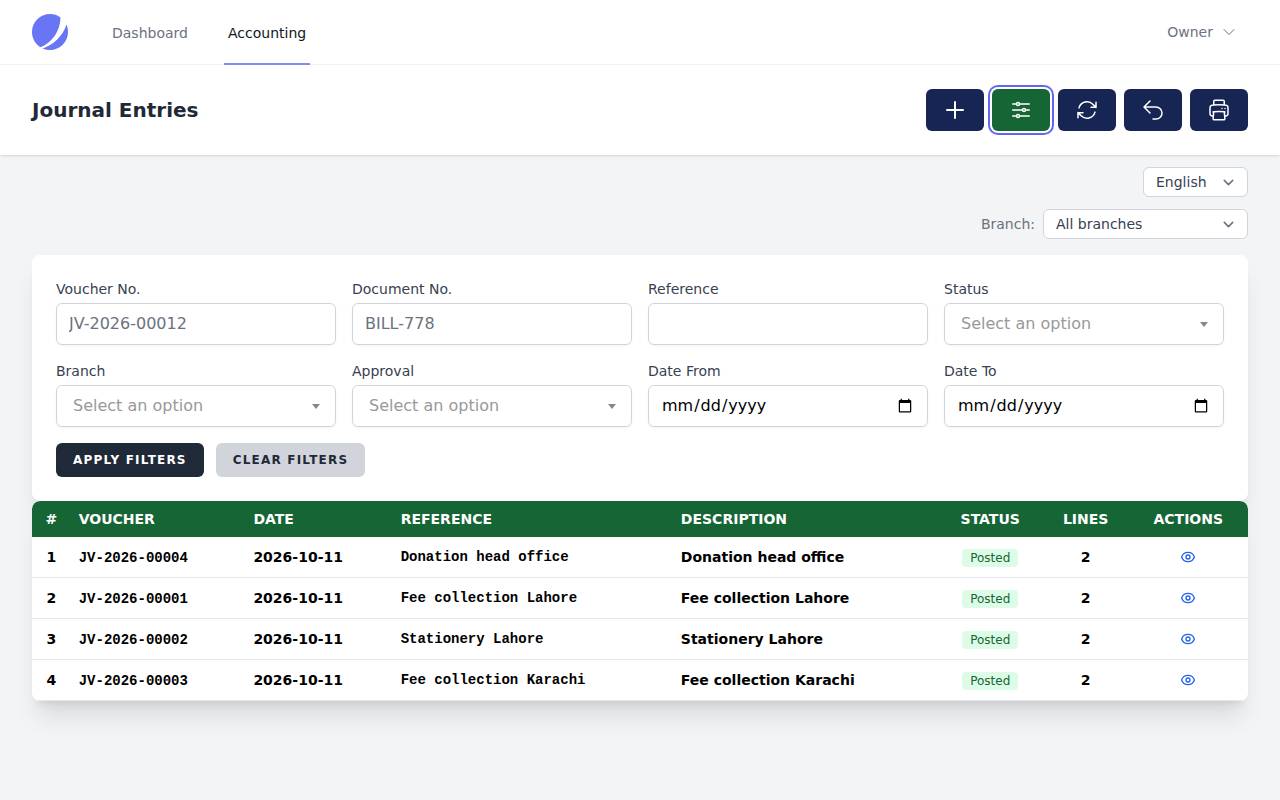Focus the Document No. input field
The image size is (1280, 800).
[x=492, y=324]
